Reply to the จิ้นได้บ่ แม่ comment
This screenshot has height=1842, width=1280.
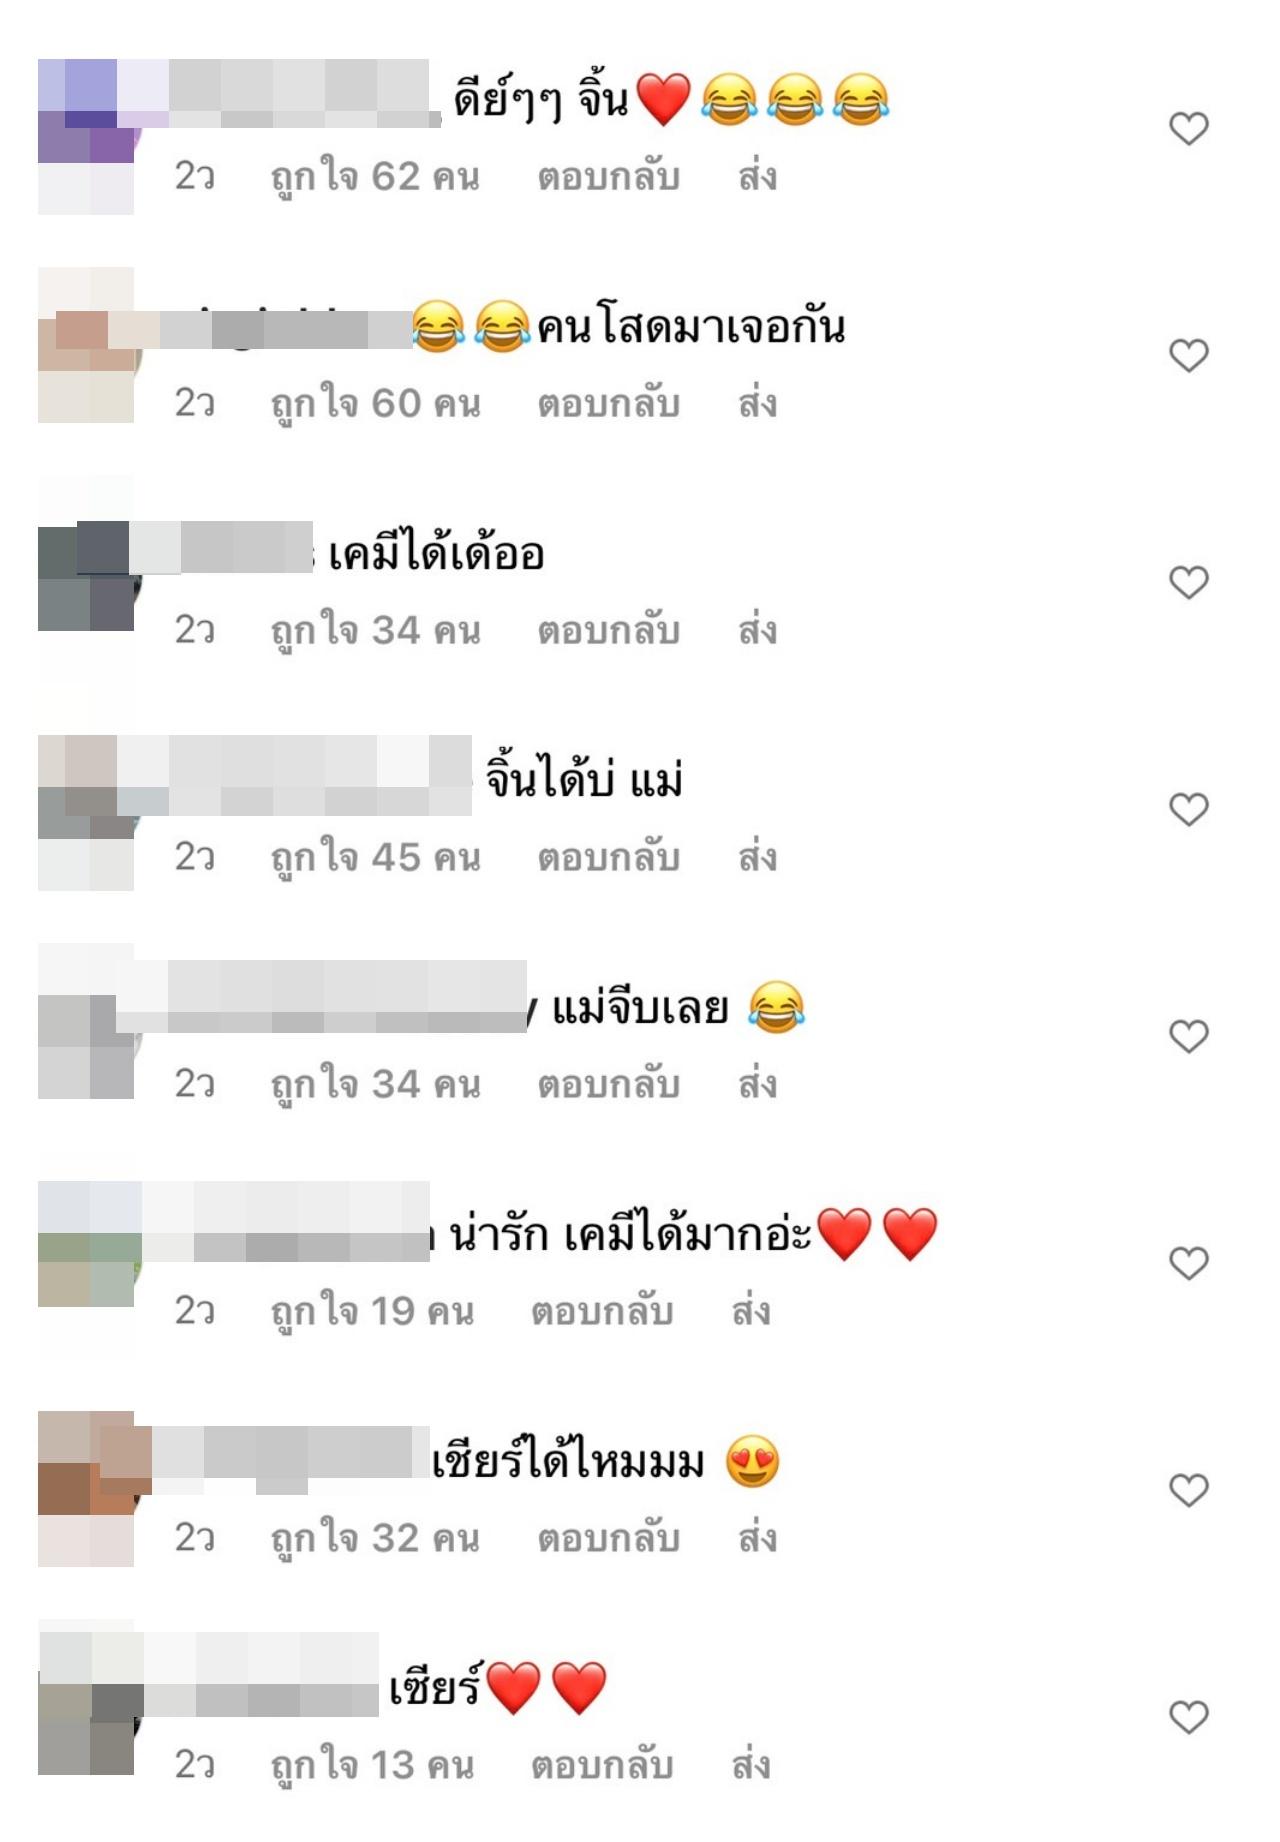point(608,858)
